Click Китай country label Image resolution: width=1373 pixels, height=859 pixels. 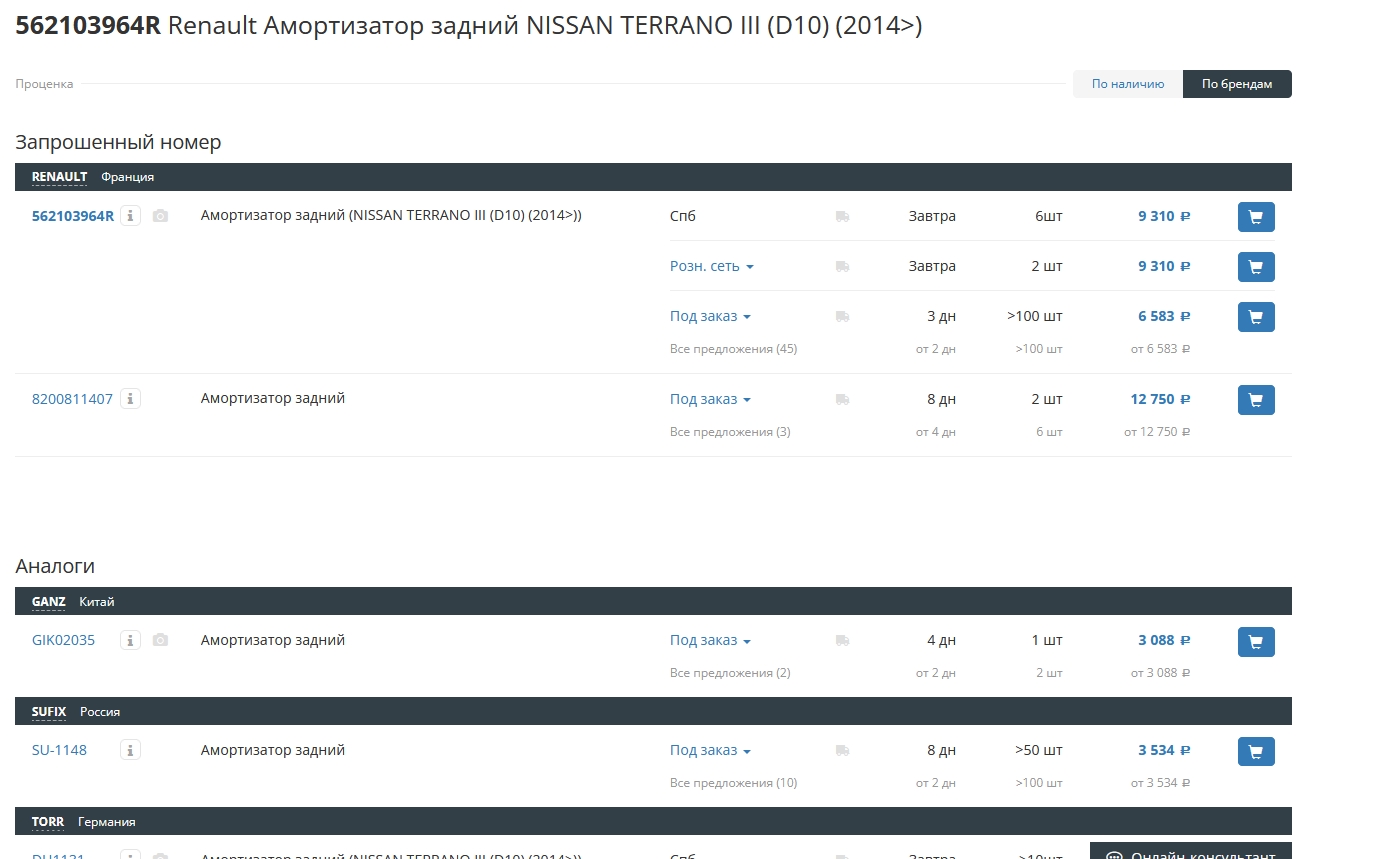(x=97, y=602)
